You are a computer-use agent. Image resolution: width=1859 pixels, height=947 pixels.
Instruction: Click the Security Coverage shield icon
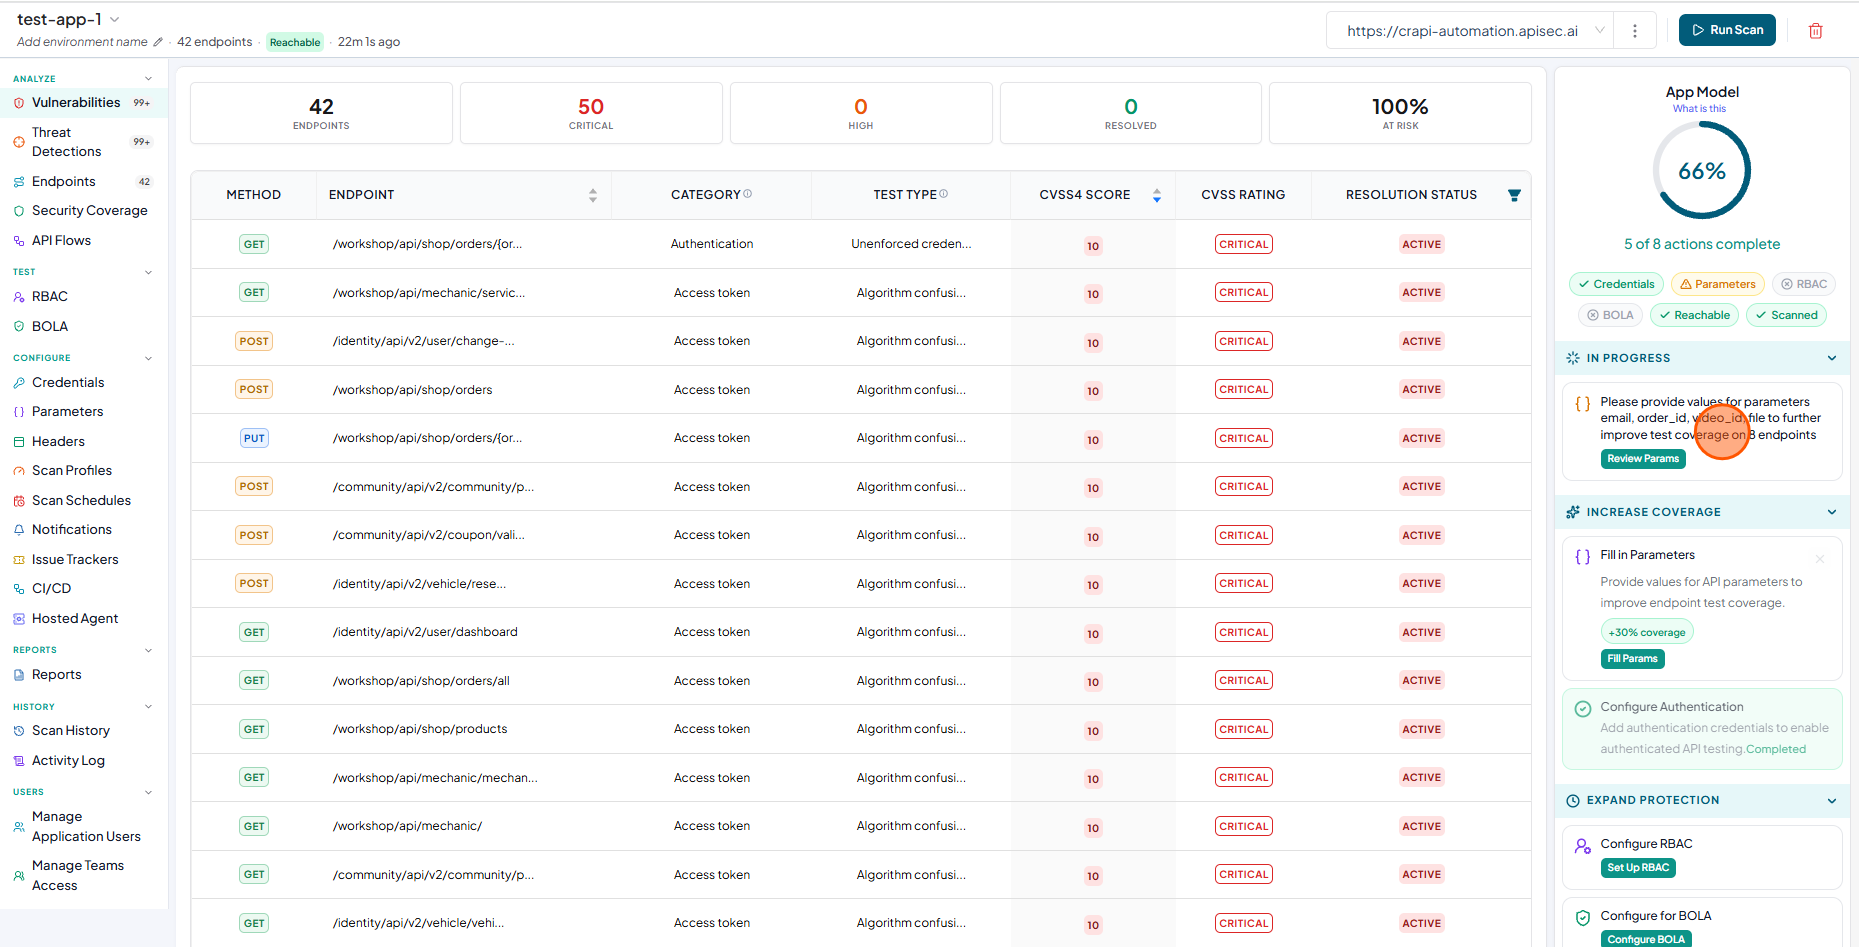(19, 211)
